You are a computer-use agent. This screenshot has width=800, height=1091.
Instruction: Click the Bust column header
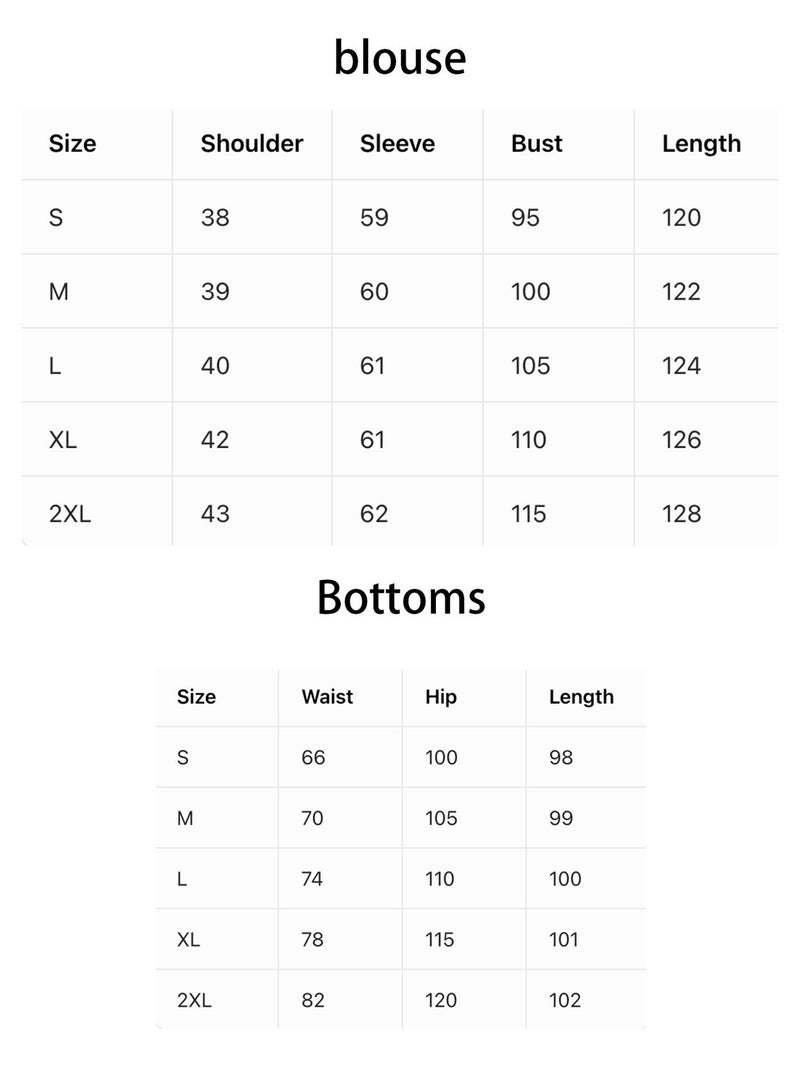(537, 144)
